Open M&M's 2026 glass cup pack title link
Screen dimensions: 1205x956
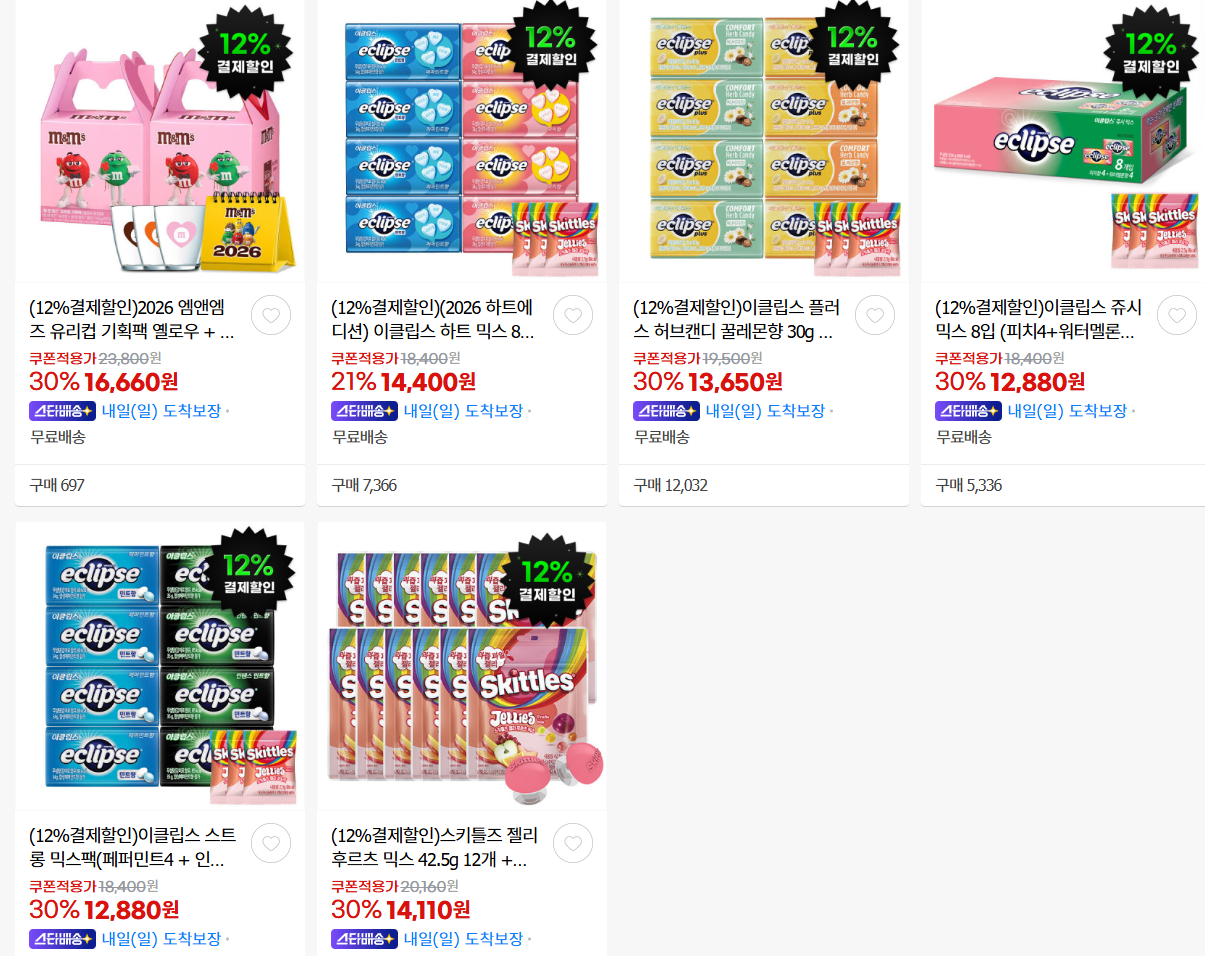pos(133,320)
